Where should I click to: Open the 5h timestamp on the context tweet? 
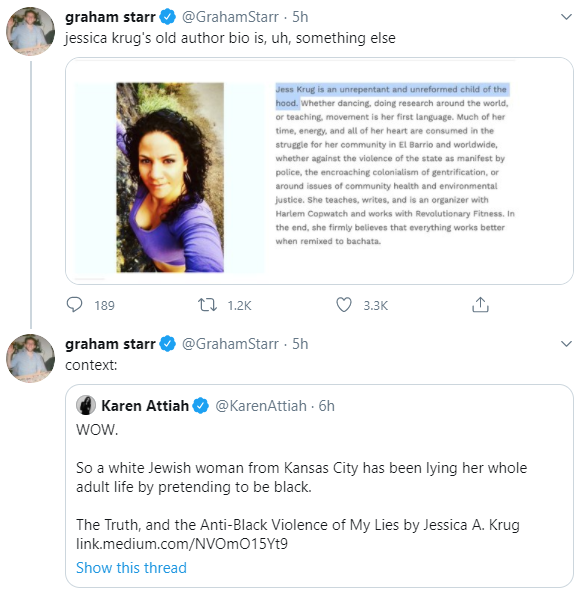300,344
